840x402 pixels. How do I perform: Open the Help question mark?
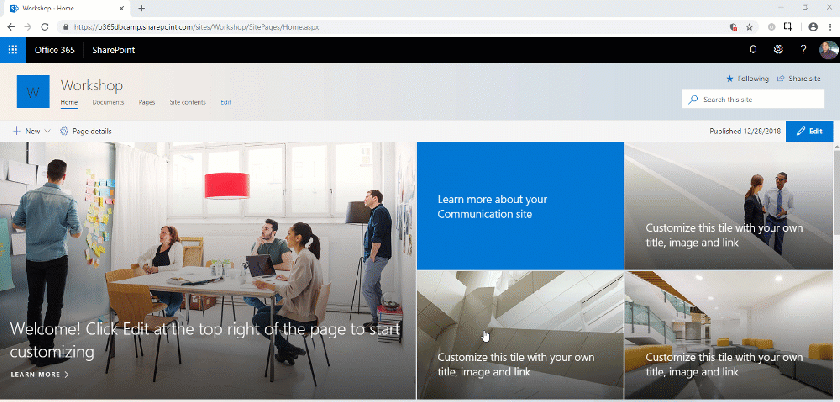click(803, 49)
